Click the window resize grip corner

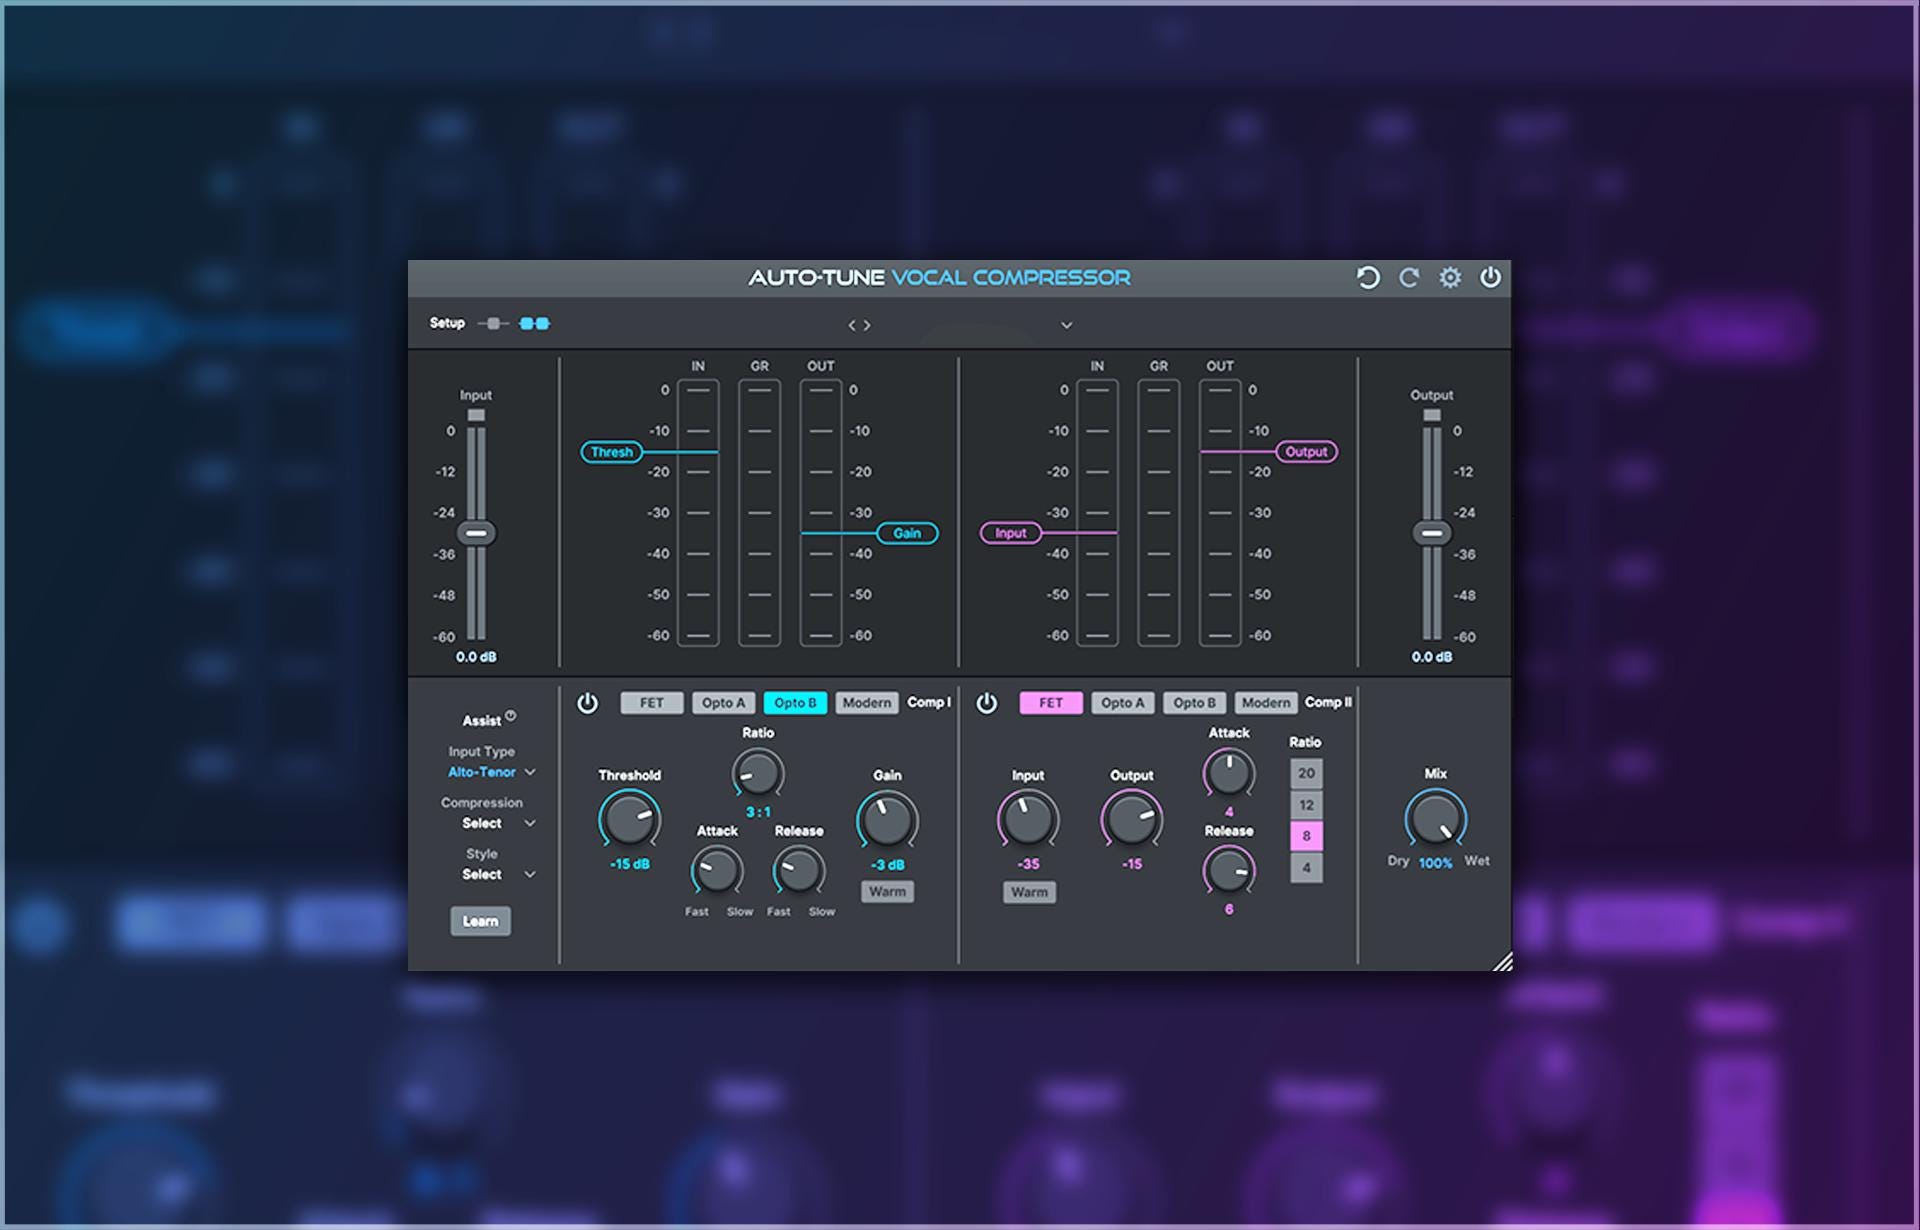click(1502, 961)
